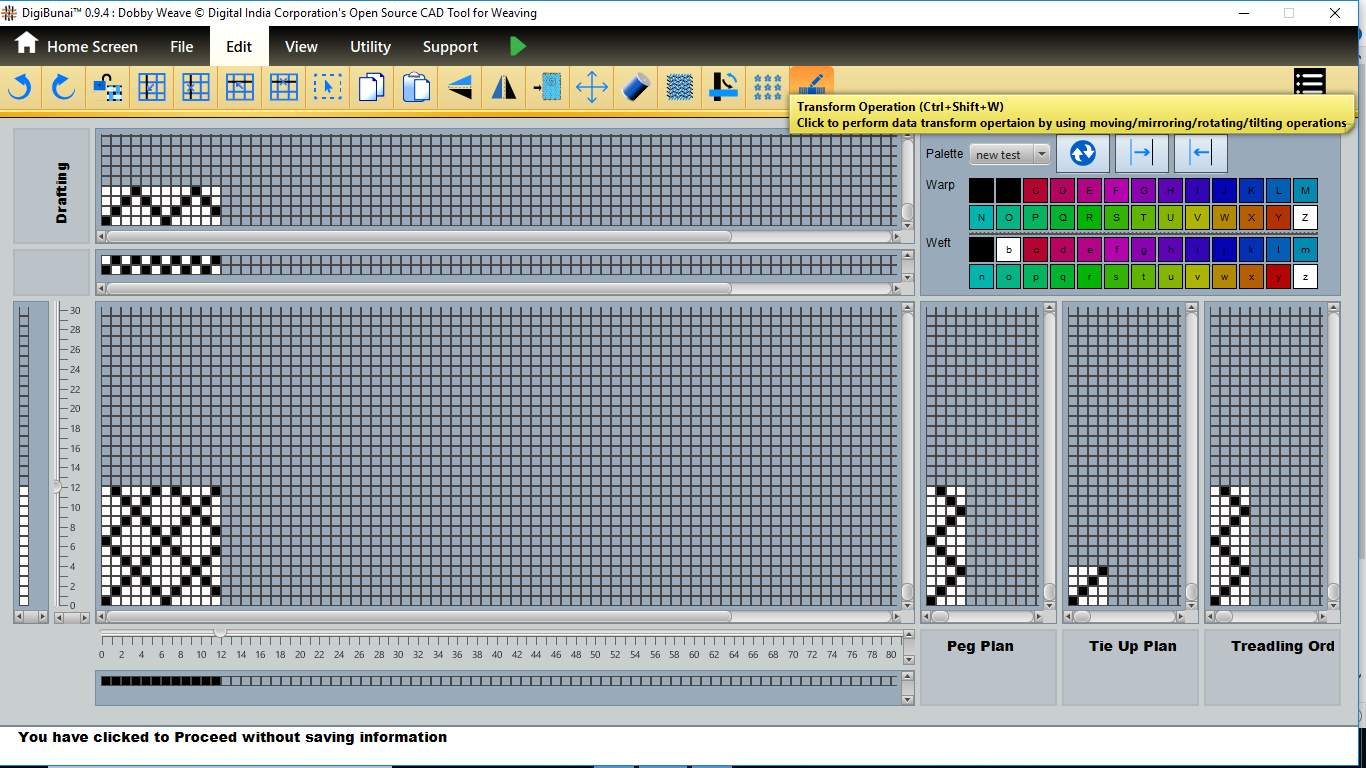Viewport: 1366px width, 768px height.
Task: Click the side-by-side triangles mirror icon
Action: tap(504, 88)
